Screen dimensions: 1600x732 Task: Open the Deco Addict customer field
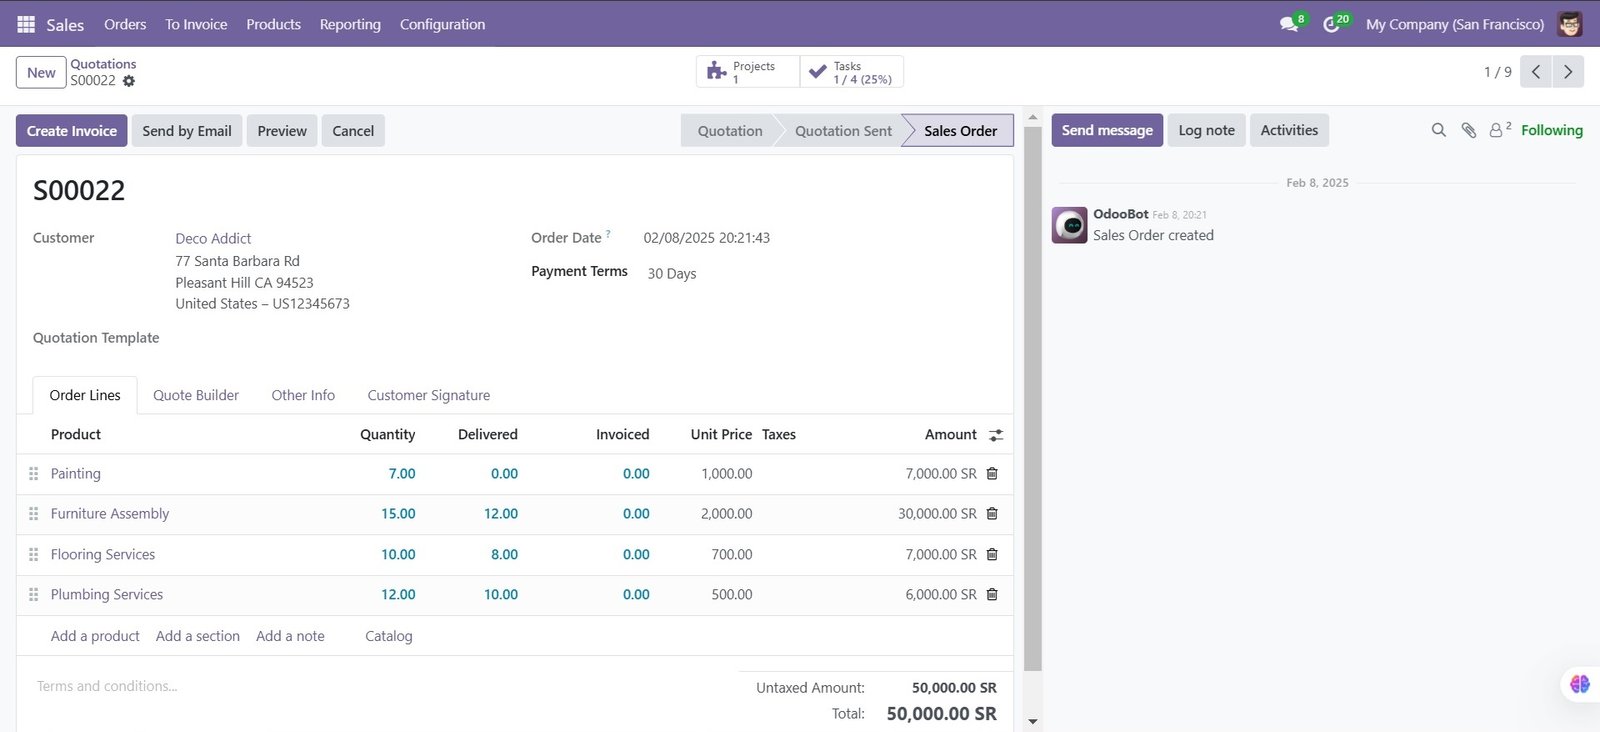click(x=213, y=238)
